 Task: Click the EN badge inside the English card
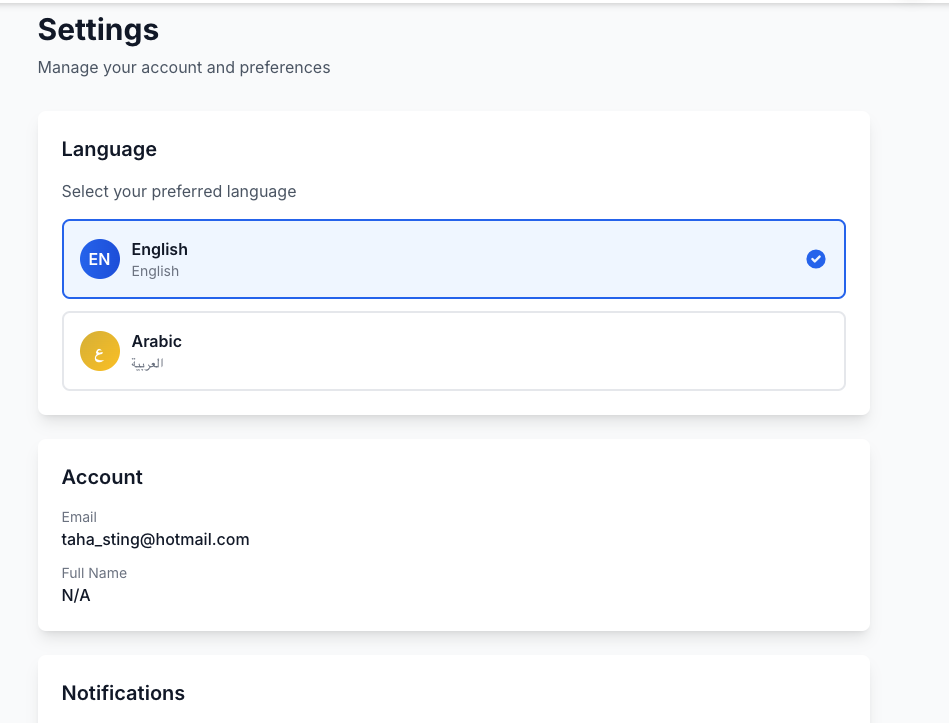pos(99,259)
